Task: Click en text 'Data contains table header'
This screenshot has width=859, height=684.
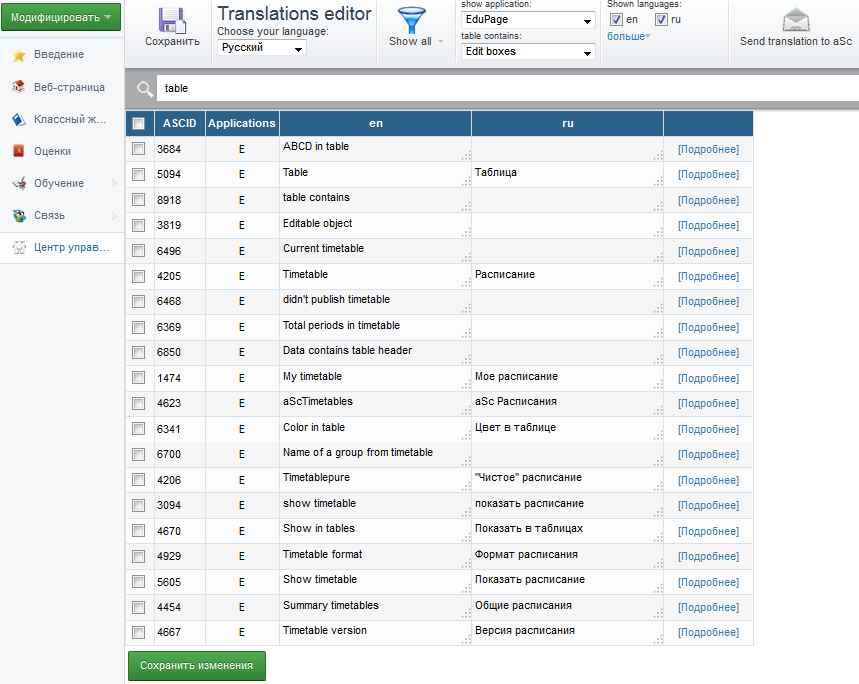Action: pyautogui.click(x=347, y=350)
